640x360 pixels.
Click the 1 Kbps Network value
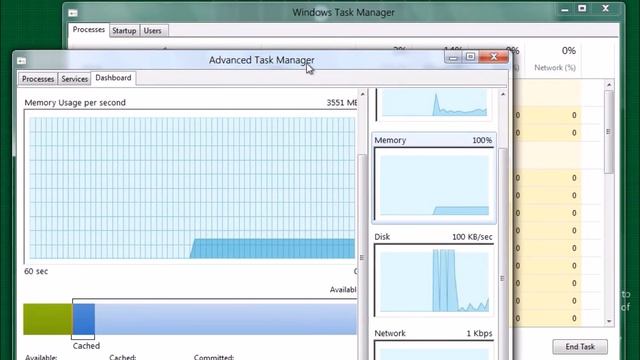point(479,333)
